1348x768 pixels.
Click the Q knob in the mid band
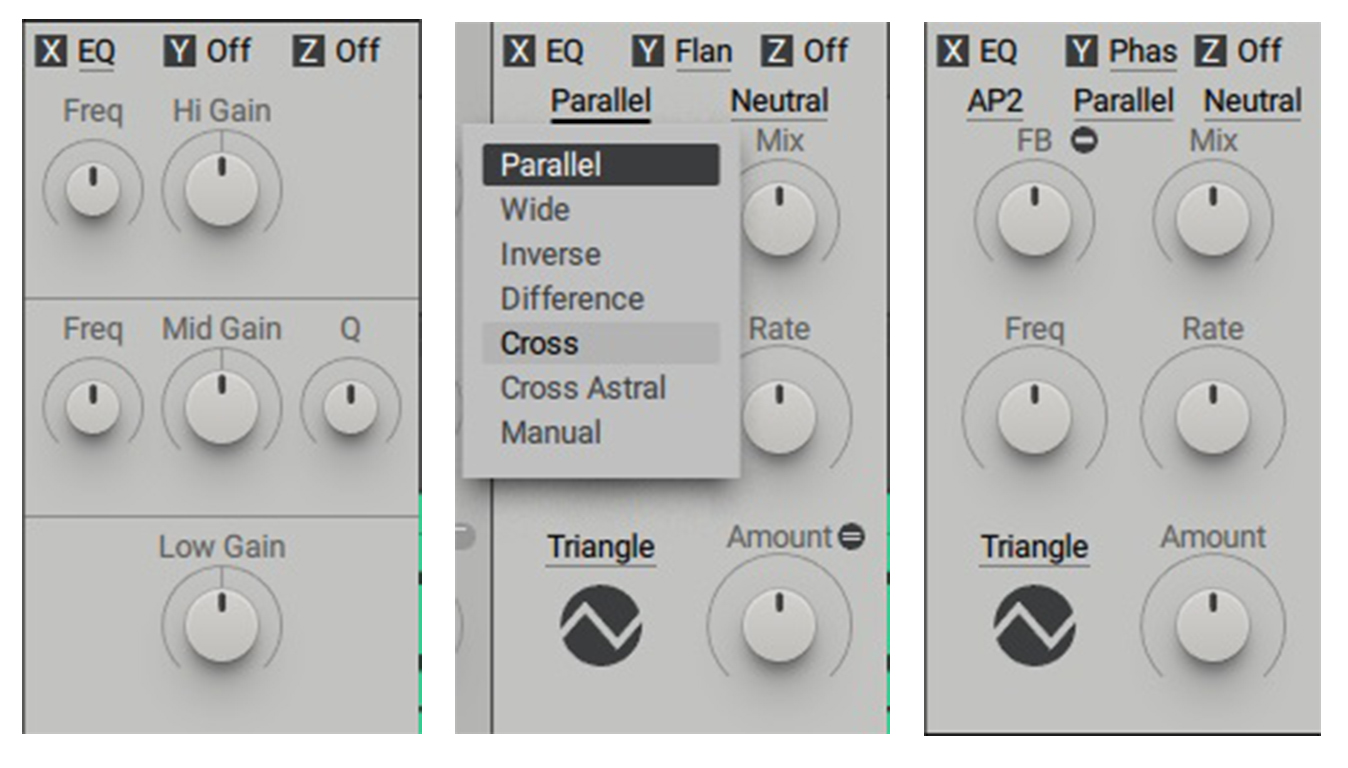(x=350, y=406)
